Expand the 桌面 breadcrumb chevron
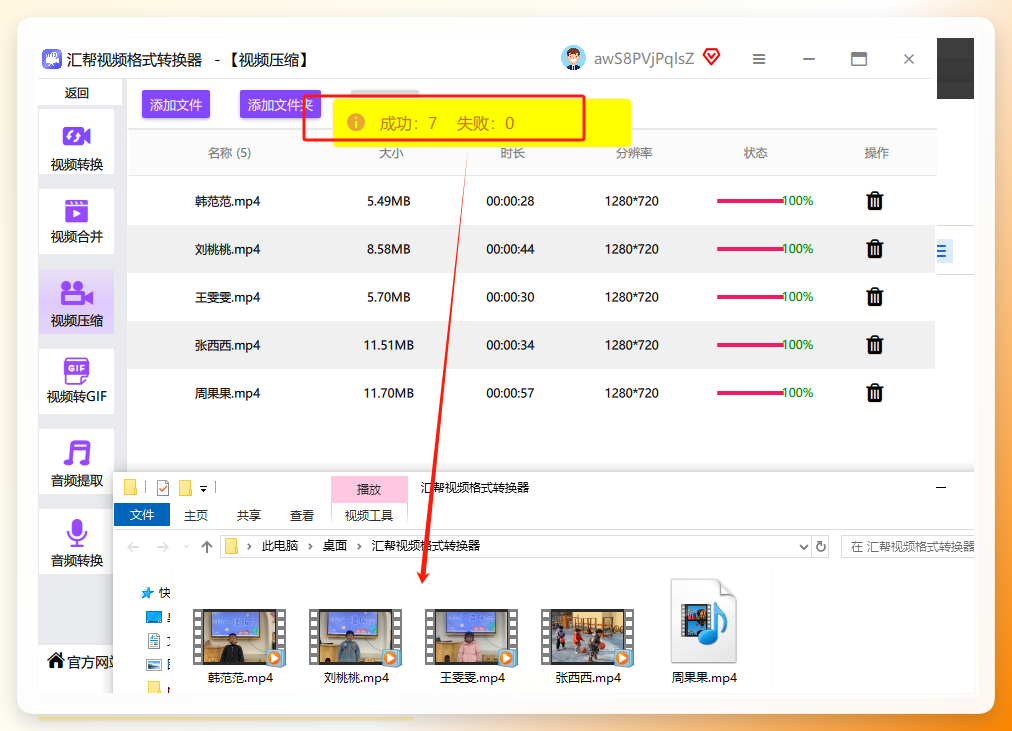Screen dimensions: 1012x731 [x=359, y=546]
